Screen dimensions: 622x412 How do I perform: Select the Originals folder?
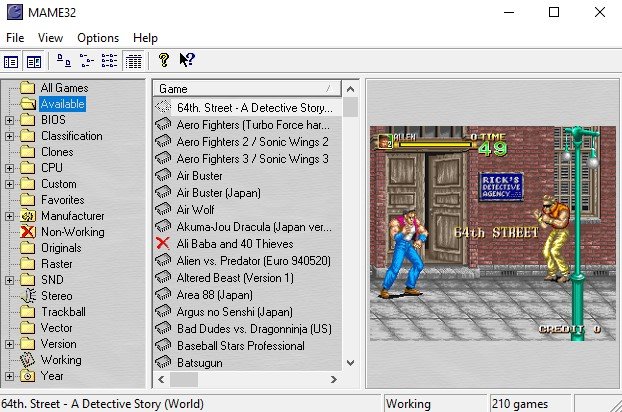pos(61,248)
